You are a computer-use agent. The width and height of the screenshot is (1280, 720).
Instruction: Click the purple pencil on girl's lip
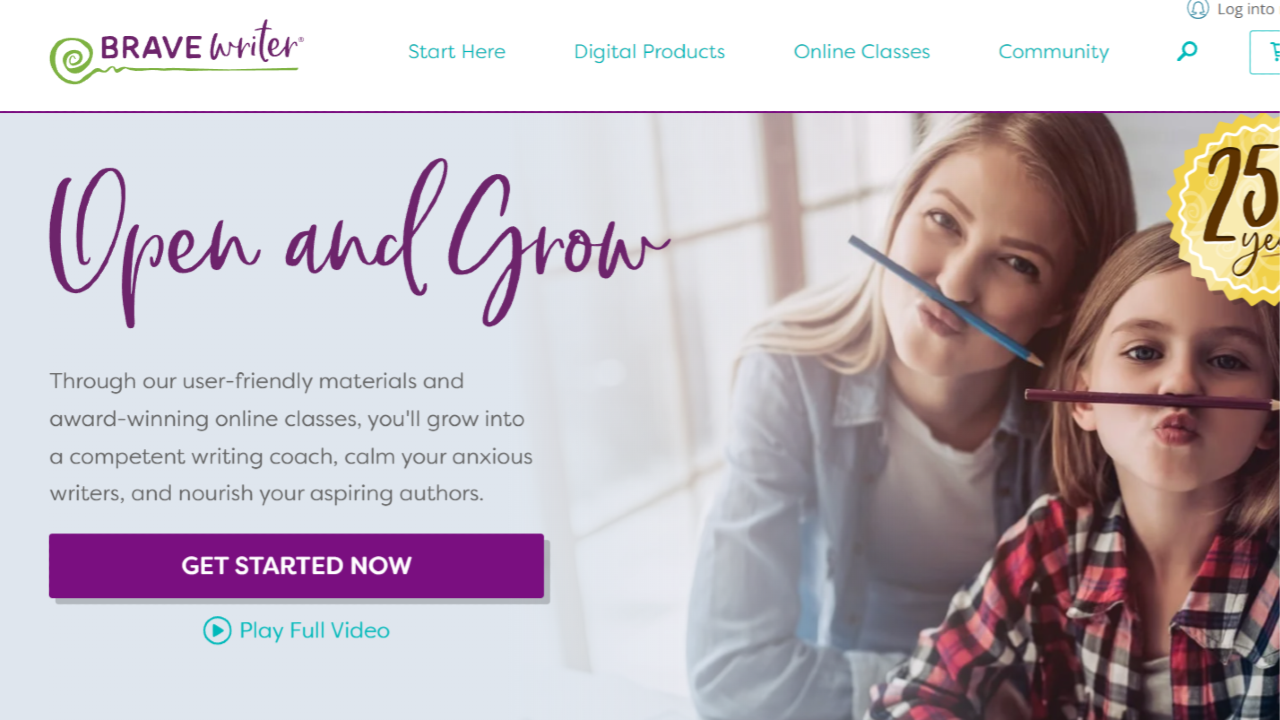pos(1152,400)
